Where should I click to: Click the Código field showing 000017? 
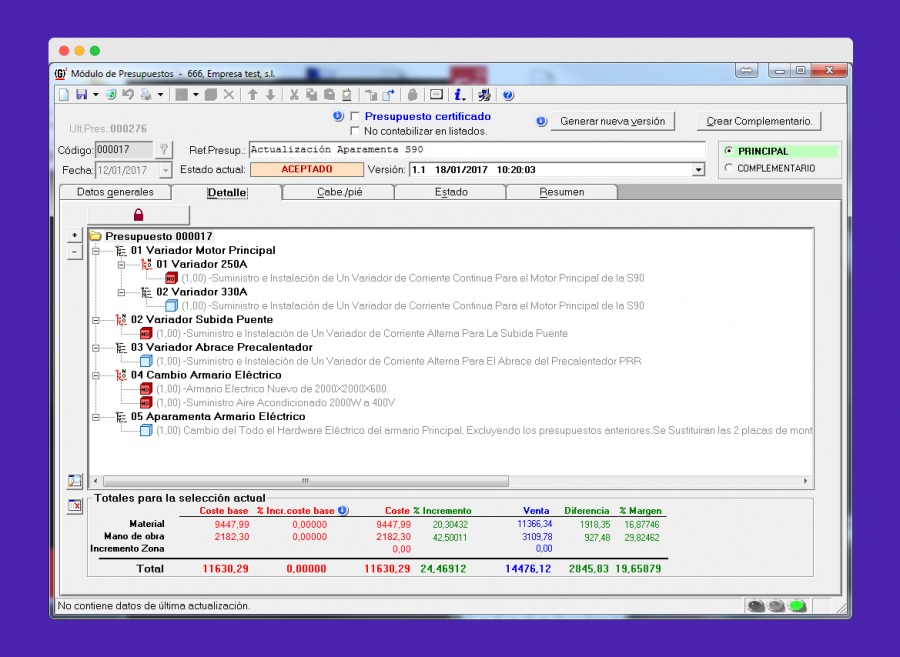click(123, 150)
